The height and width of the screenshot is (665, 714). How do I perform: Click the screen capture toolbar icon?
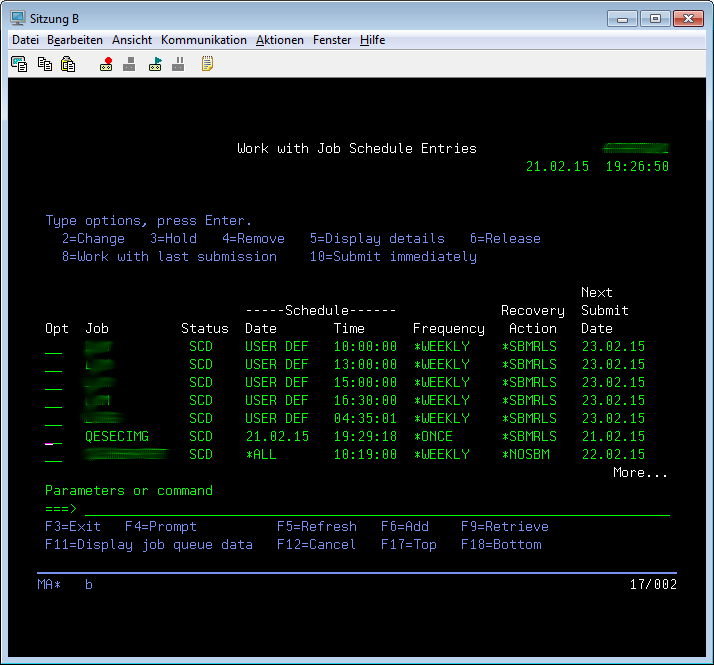click(19, 64)
